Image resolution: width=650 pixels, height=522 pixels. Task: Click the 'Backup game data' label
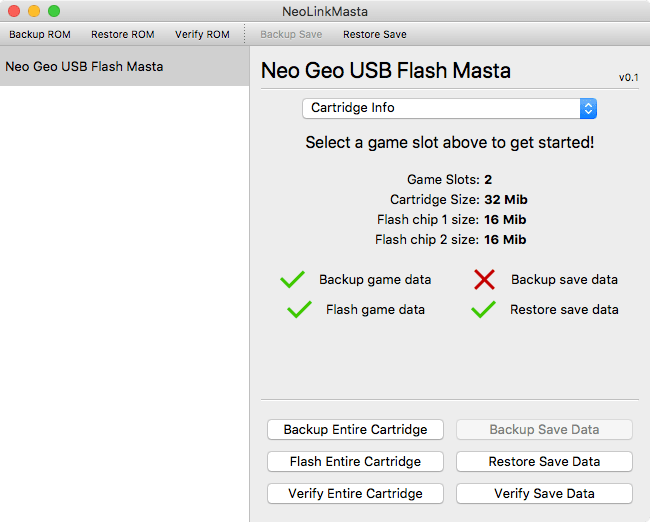click(375, 279)
